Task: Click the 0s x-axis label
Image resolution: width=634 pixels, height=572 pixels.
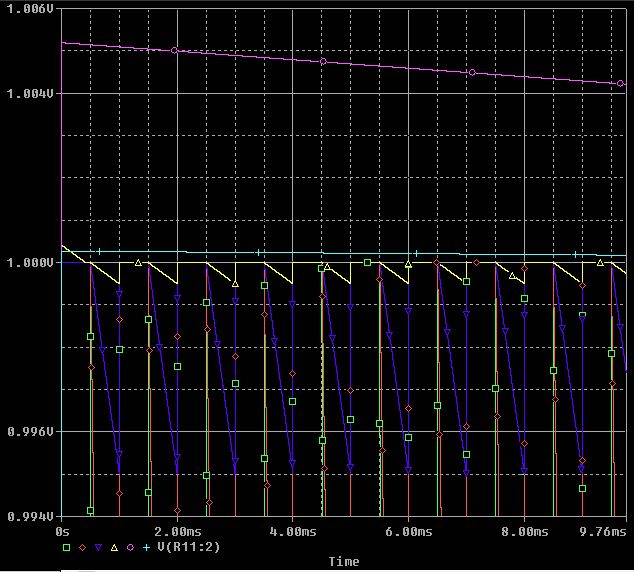Action: pos(62,531)
